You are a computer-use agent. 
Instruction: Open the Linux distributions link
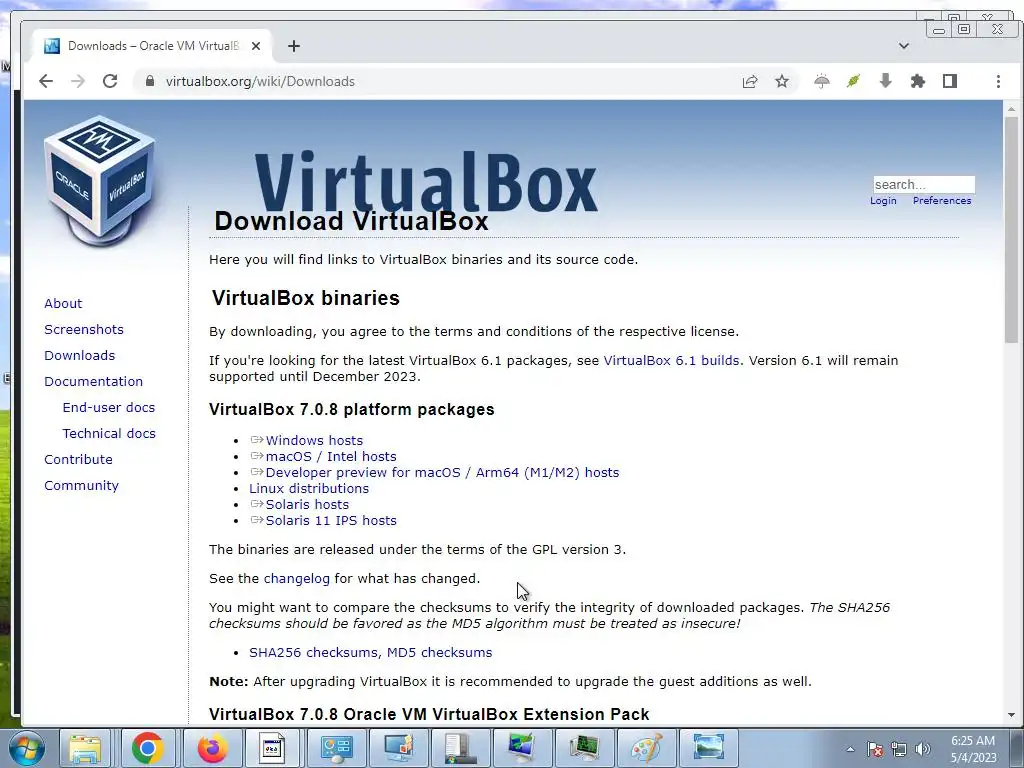(x=309, y=488)
